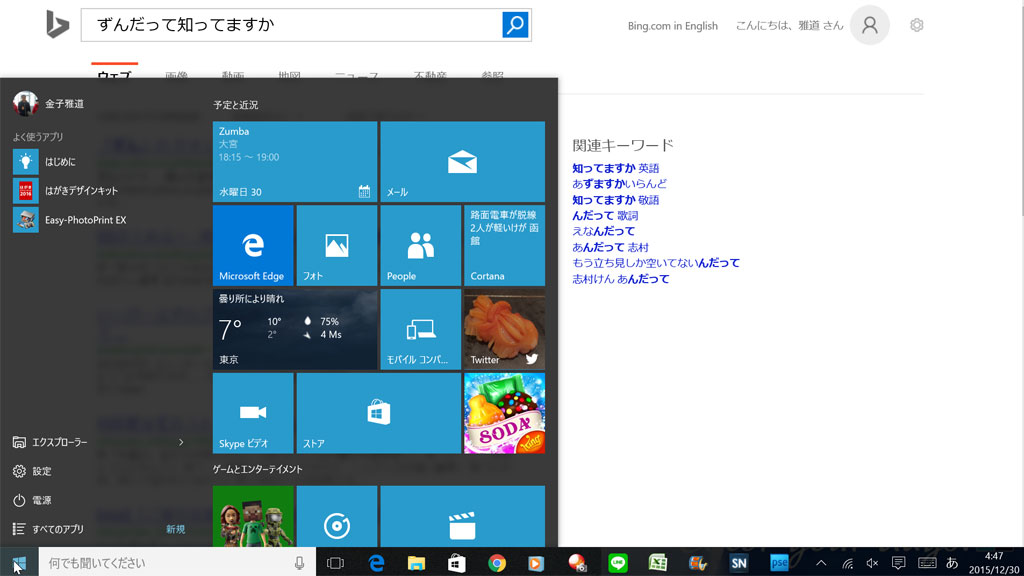Open the Cortana news tile
This screenshot has height=576, width=1024.
pyautogui.click(x=504, y=246)
